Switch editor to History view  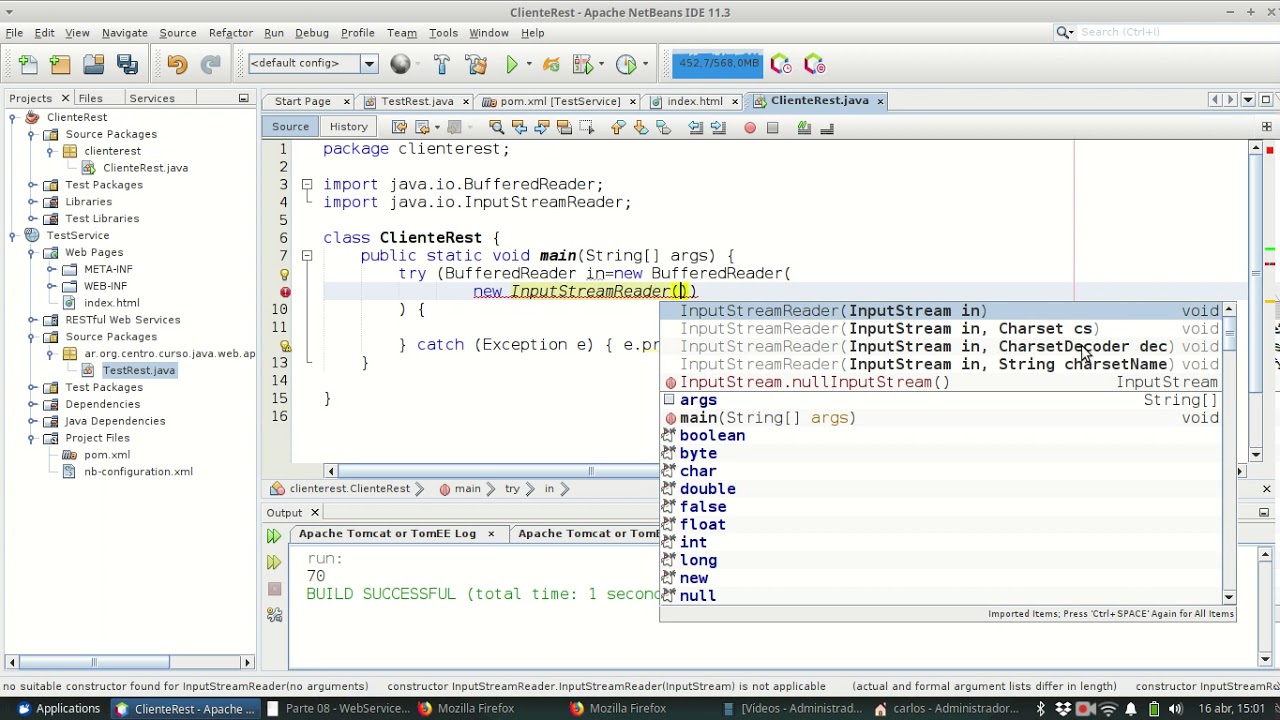tap(349, 127)
